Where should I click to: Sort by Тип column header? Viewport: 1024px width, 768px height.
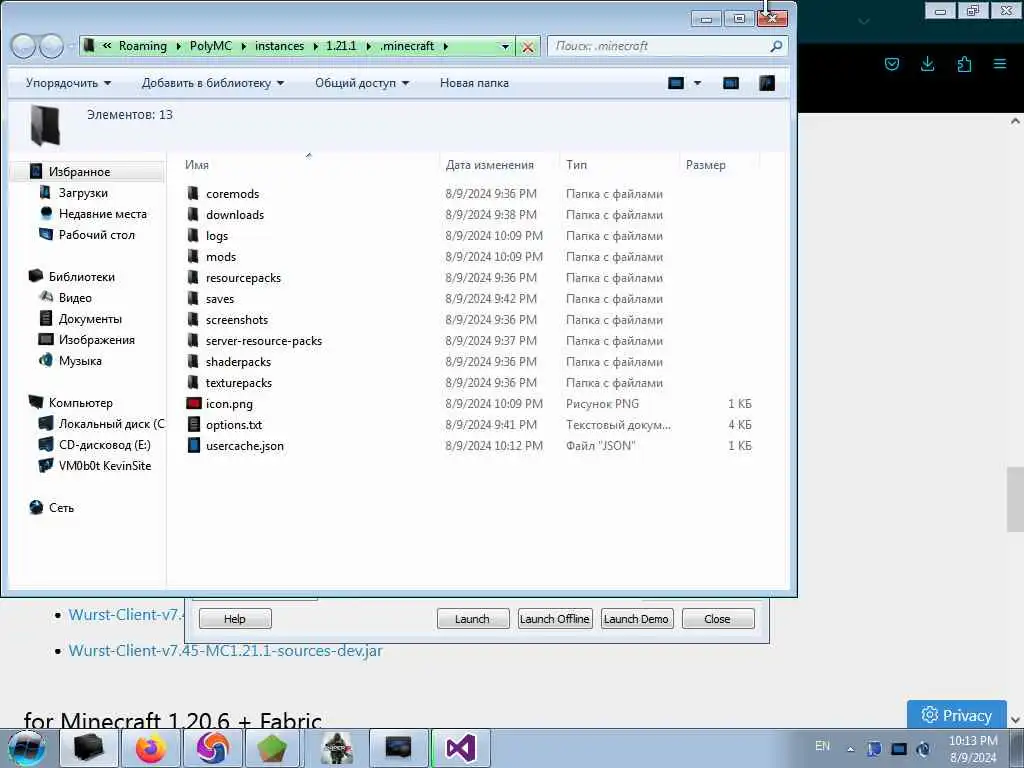[577, 165]
